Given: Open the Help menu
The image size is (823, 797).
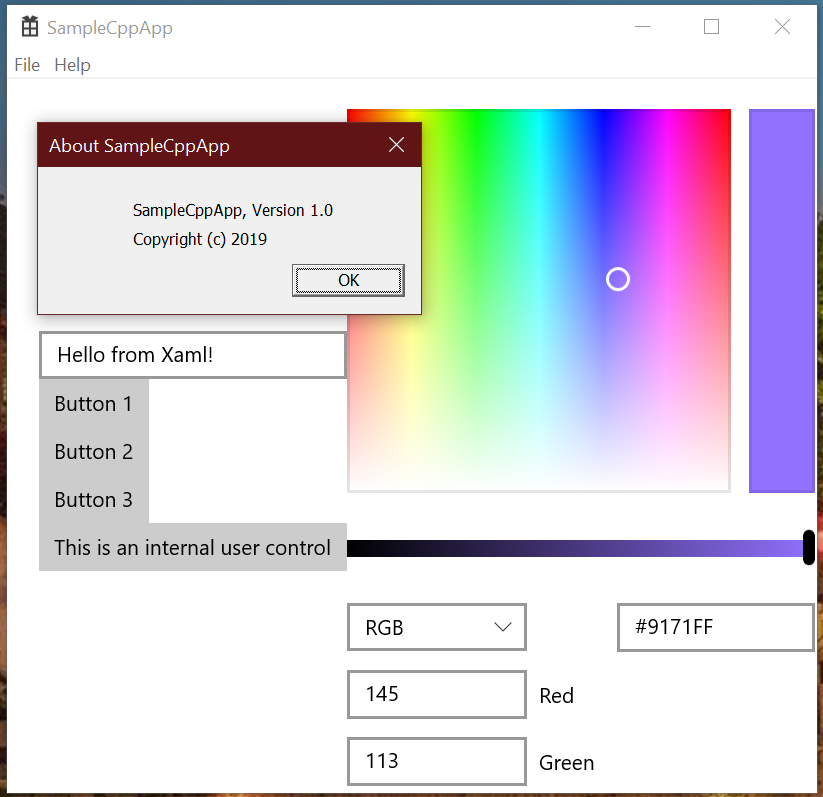Looking at the screenshot, I should (72, 65).
